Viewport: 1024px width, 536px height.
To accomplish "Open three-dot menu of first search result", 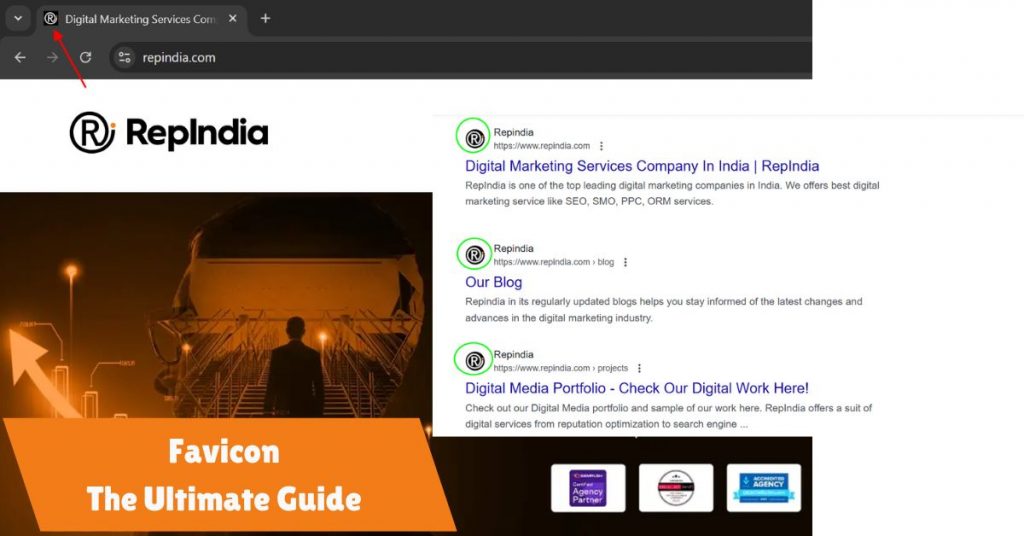I will [x=601, y=146].
